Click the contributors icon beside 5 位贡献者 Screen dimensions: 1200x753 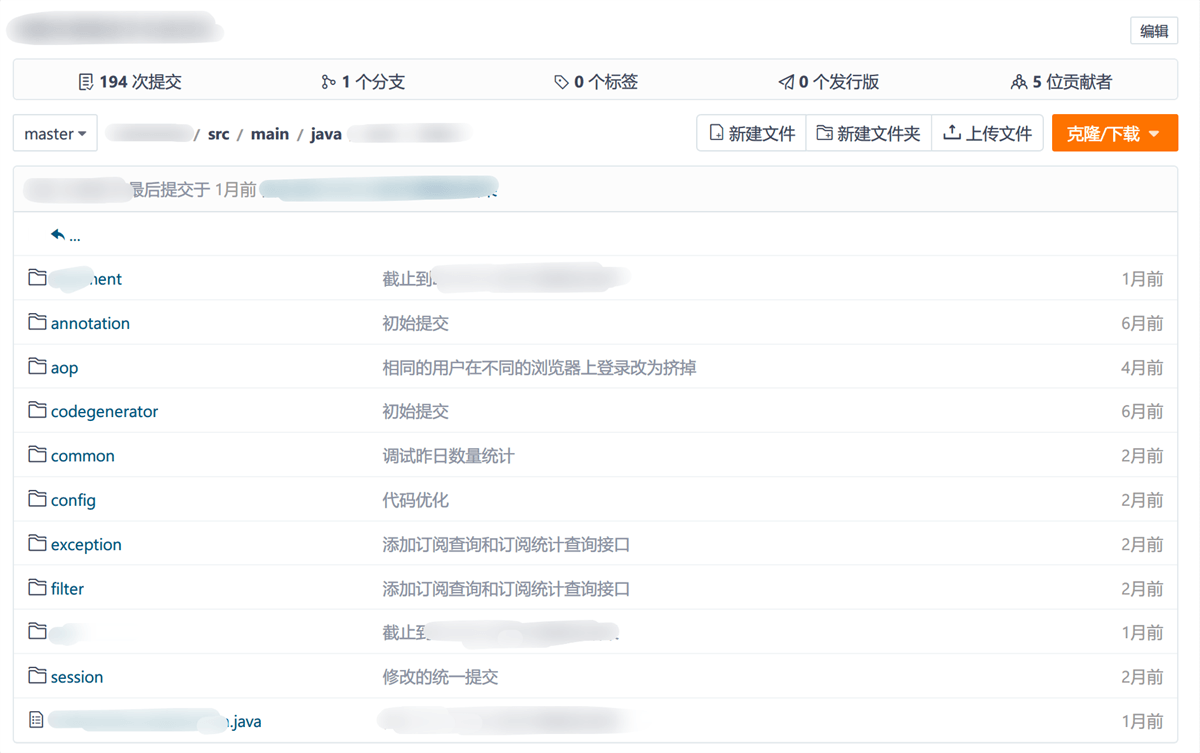click(x=1019, y=81)
